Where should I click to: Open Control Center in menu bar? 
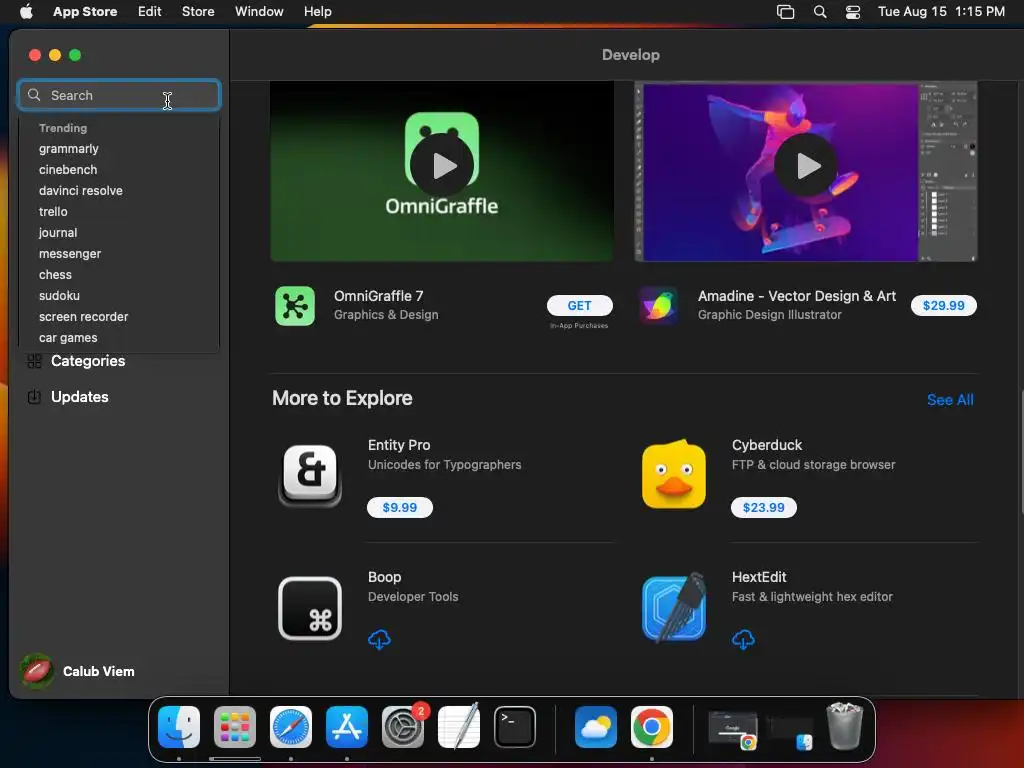tap(853, 12)
